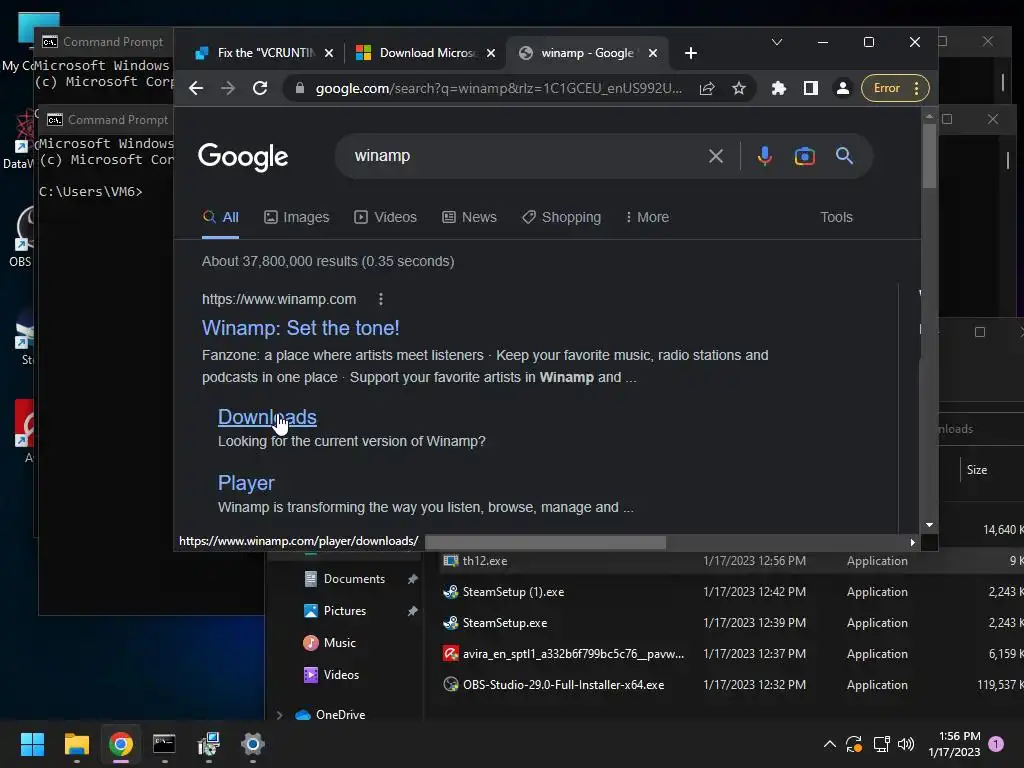Viewport: 1024px width, 768px height.
Task: Click the address bar URL
Action: tap(498, 88)
